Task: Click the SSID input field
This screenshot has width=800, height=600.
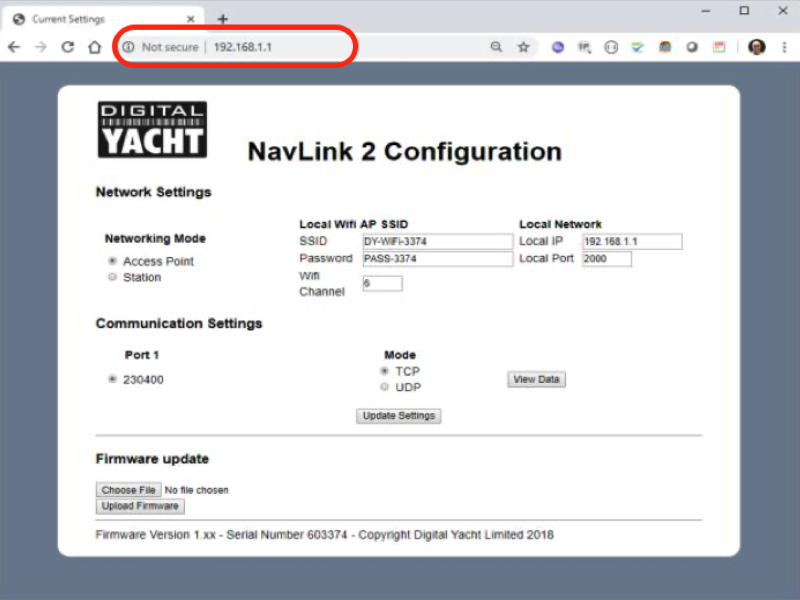Action: [438, 241]
